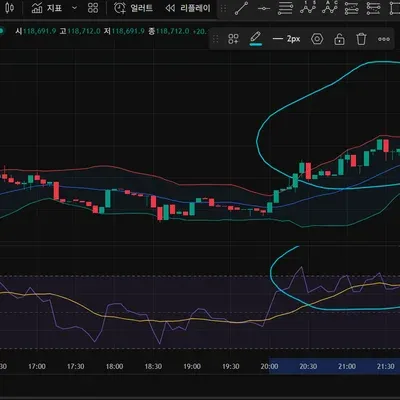Click the open price 118,691.9 next to 시
Screen dimensions: 400x400
click(x=39, y=31)
